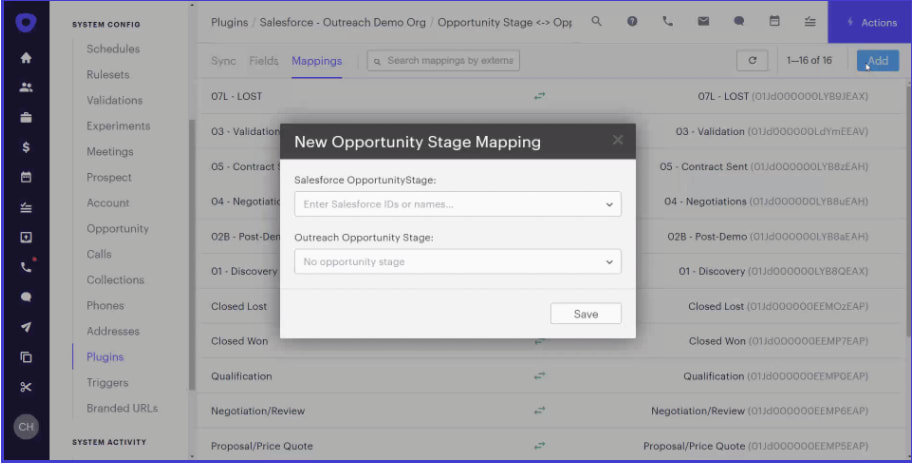
Task: Open Rulesets in System Config
Action: (108, 74)
